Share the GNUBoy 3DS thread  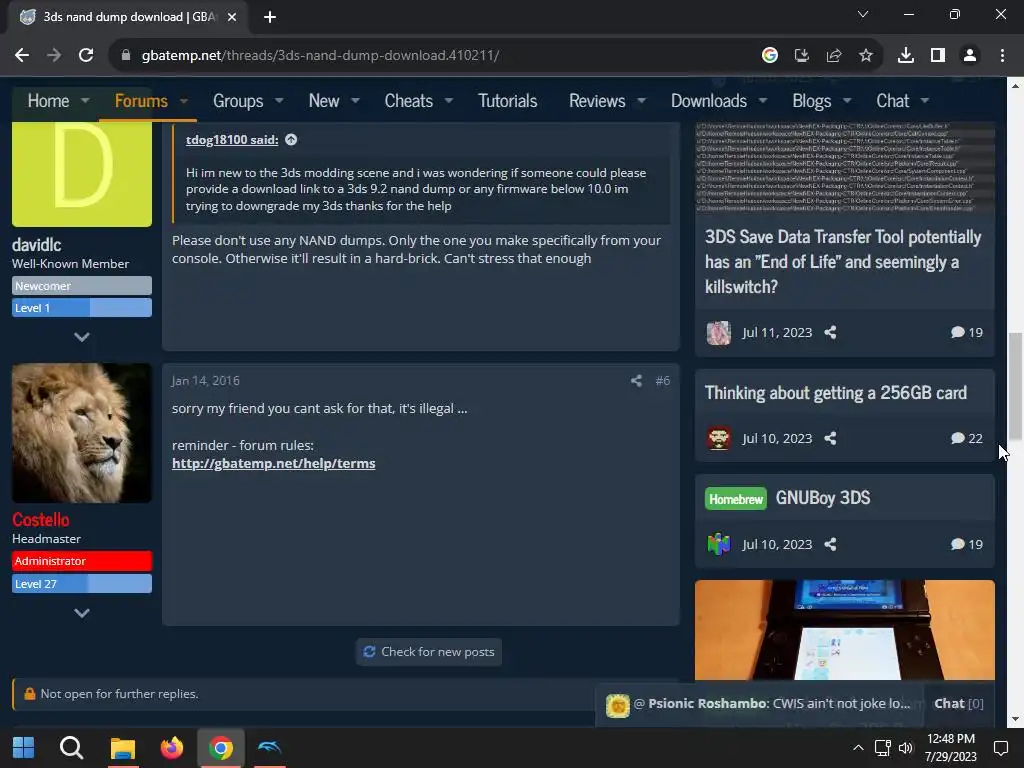[830, 544]
